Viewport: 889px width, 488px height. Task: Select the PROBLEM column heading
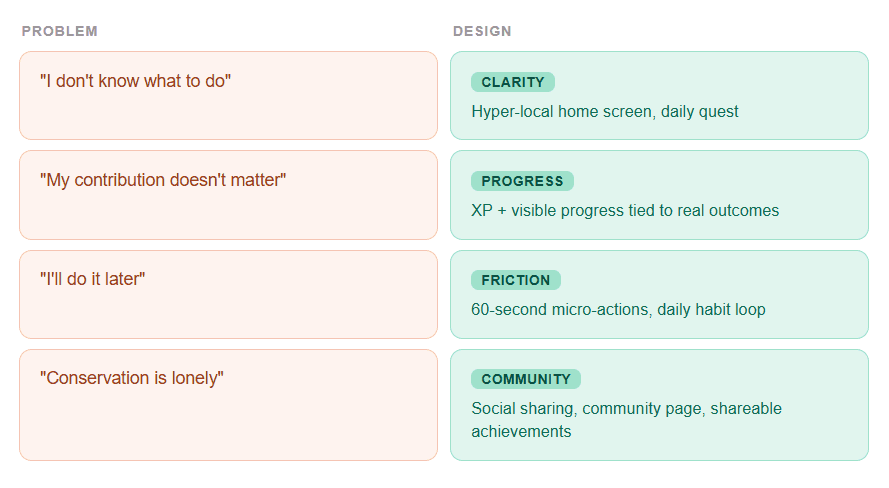point(60,31)
